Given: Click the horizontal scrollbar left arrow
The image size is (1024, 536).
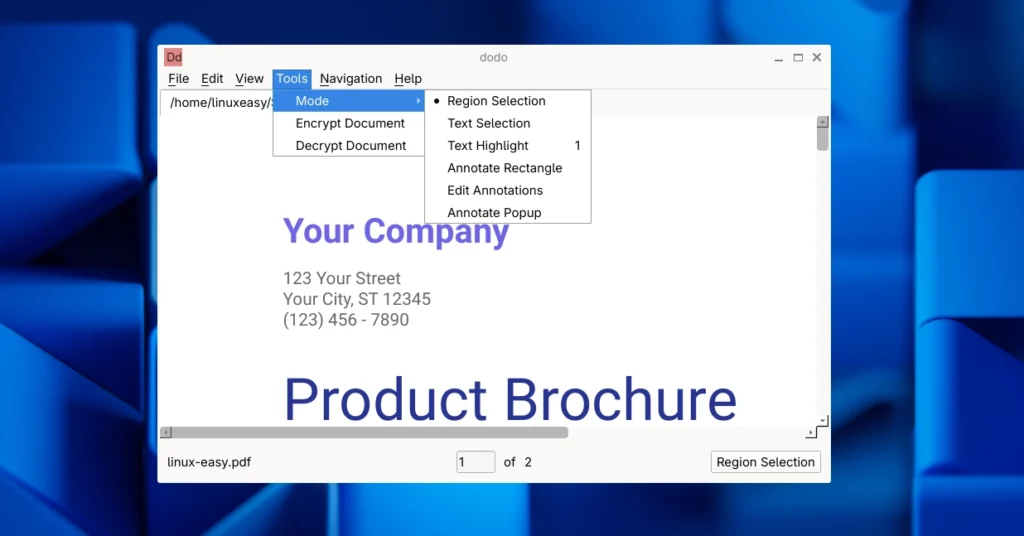Looking at the screenshot, I should point(166,433).
